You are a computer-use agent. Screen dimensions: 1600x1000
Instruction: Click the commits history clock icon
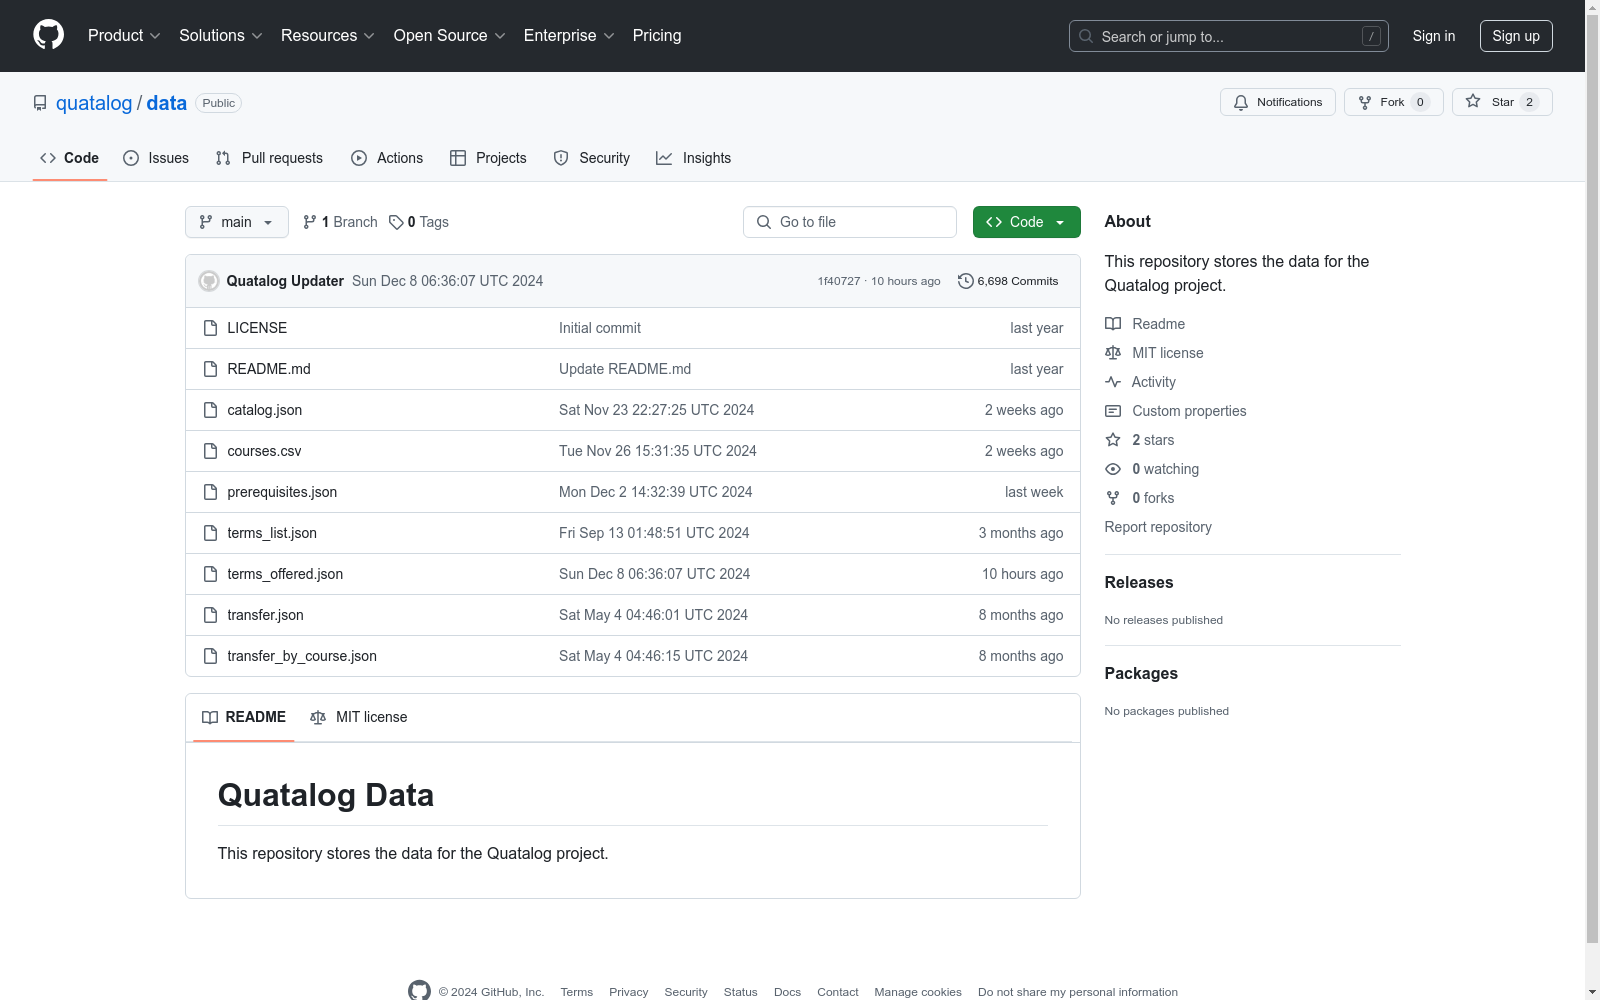click(965, 281)
